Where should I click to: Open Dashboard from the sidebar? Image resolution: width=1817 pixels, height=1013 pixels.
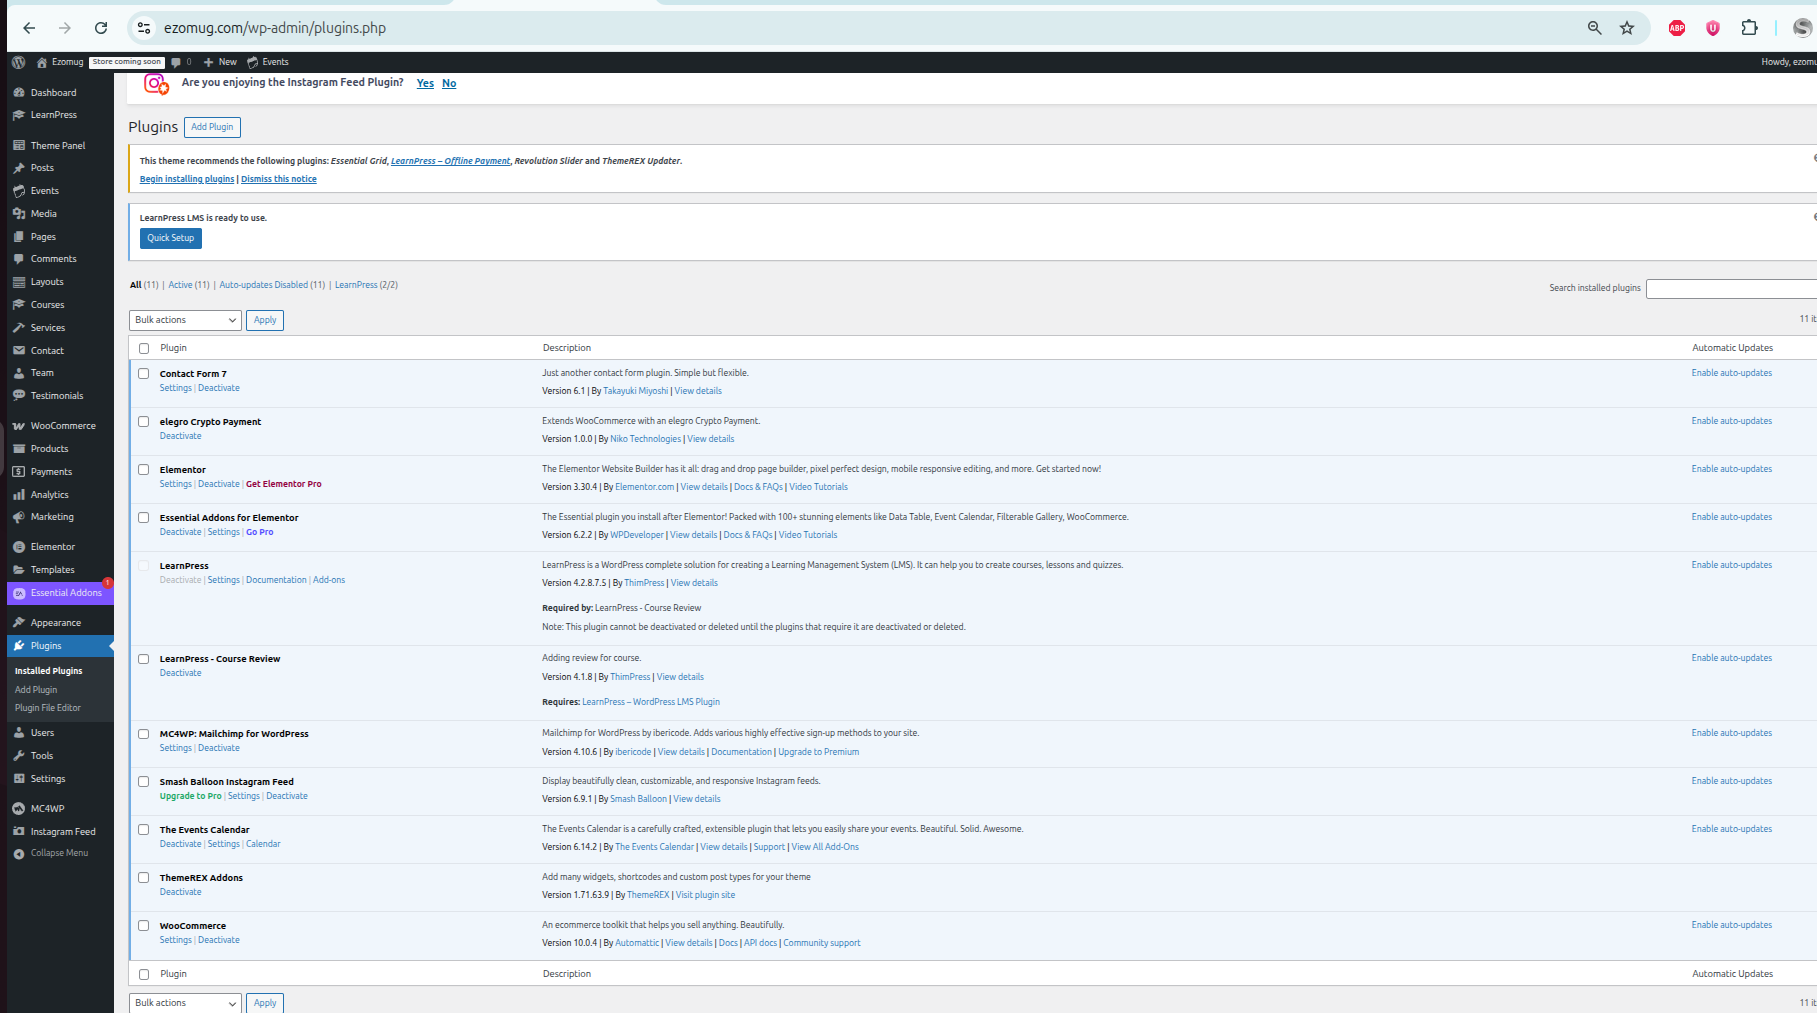tap(53, 93)
